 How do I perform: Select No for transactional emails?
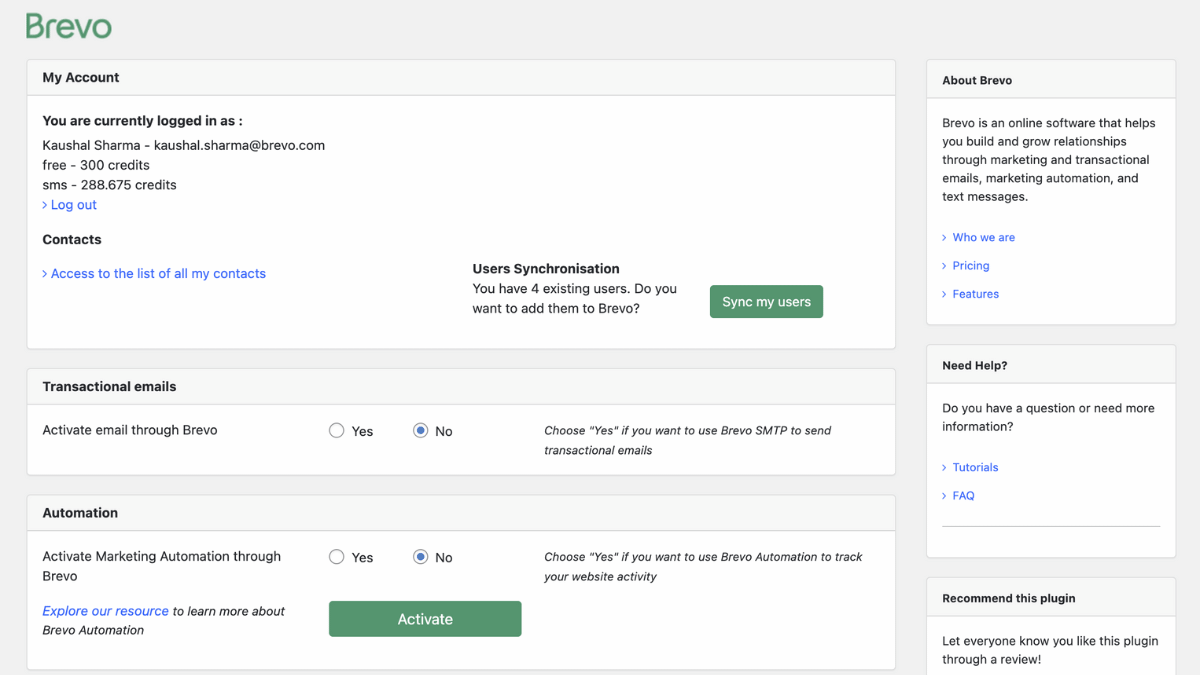pos(420,430)
